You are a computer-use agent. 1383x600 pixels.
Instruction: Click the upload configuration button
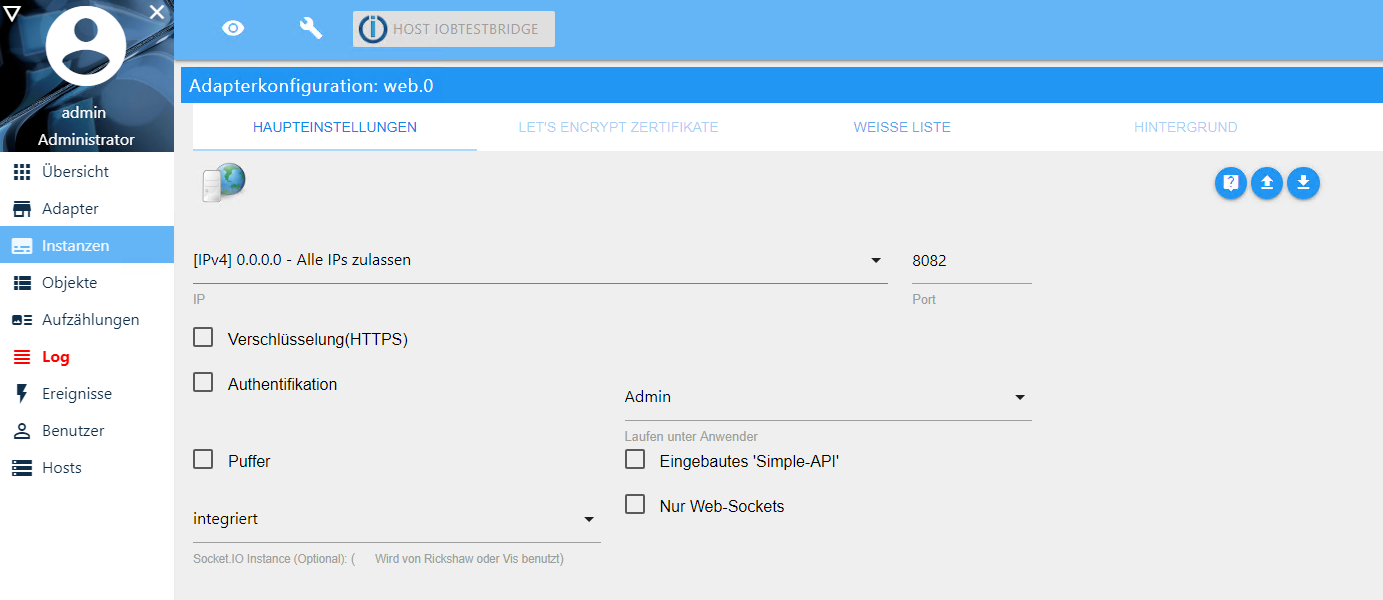[1267, 183]
